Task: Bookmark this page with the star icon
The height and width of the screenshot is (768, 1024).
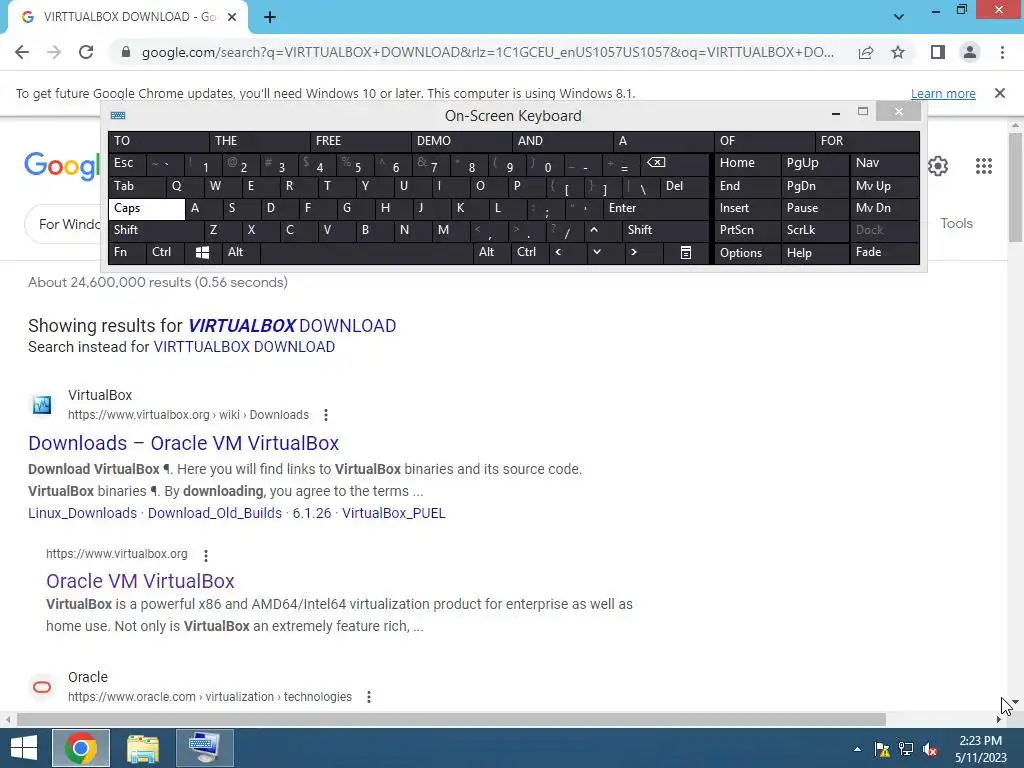Action: click(x=898, y=52)
